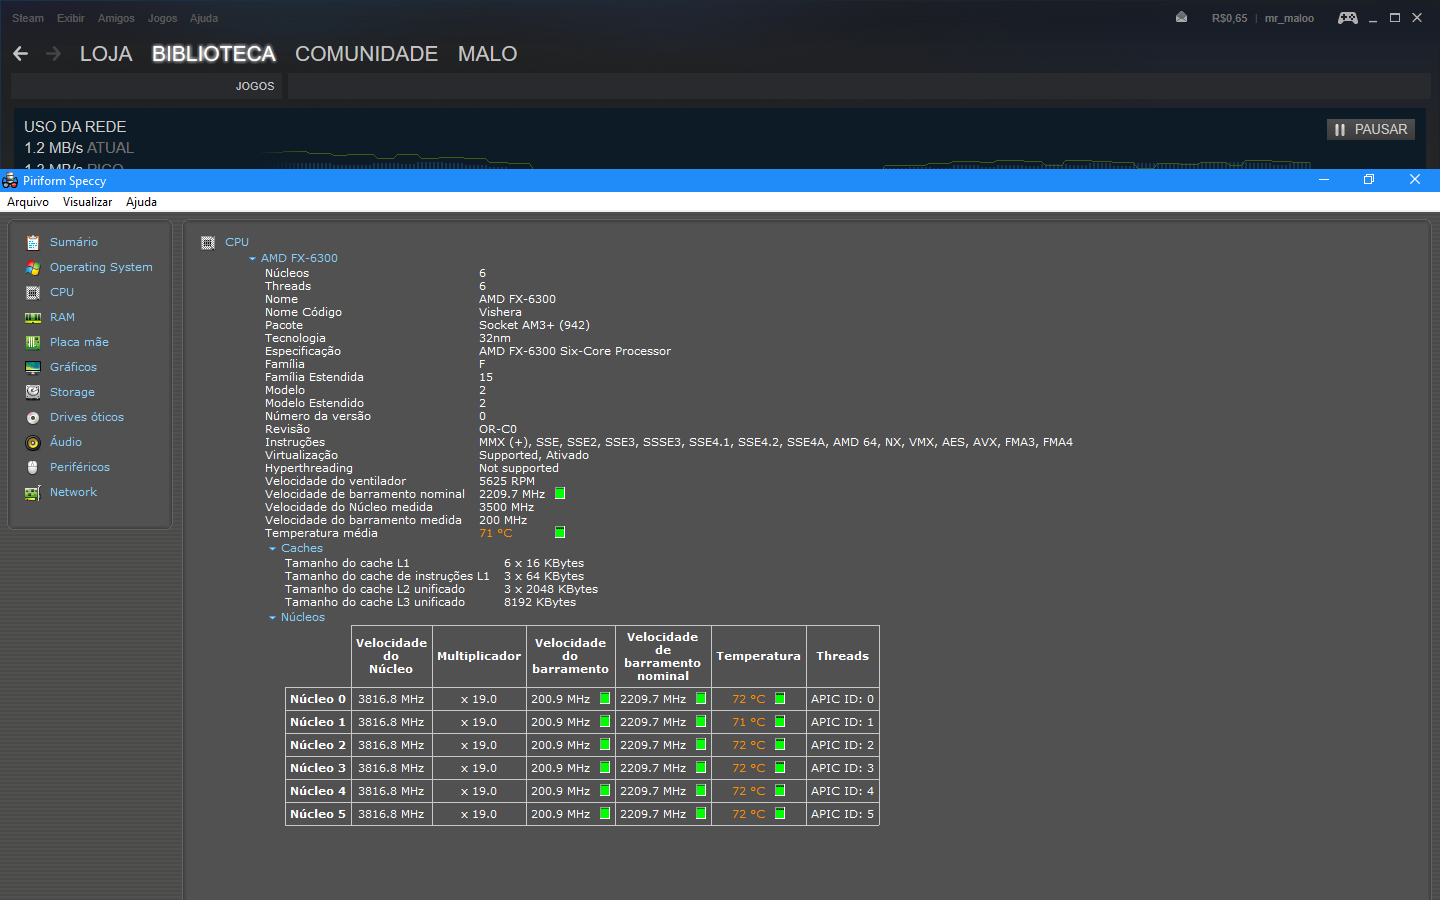
Task: Click the Drives óticos disc icon
Action: [33, 417]
